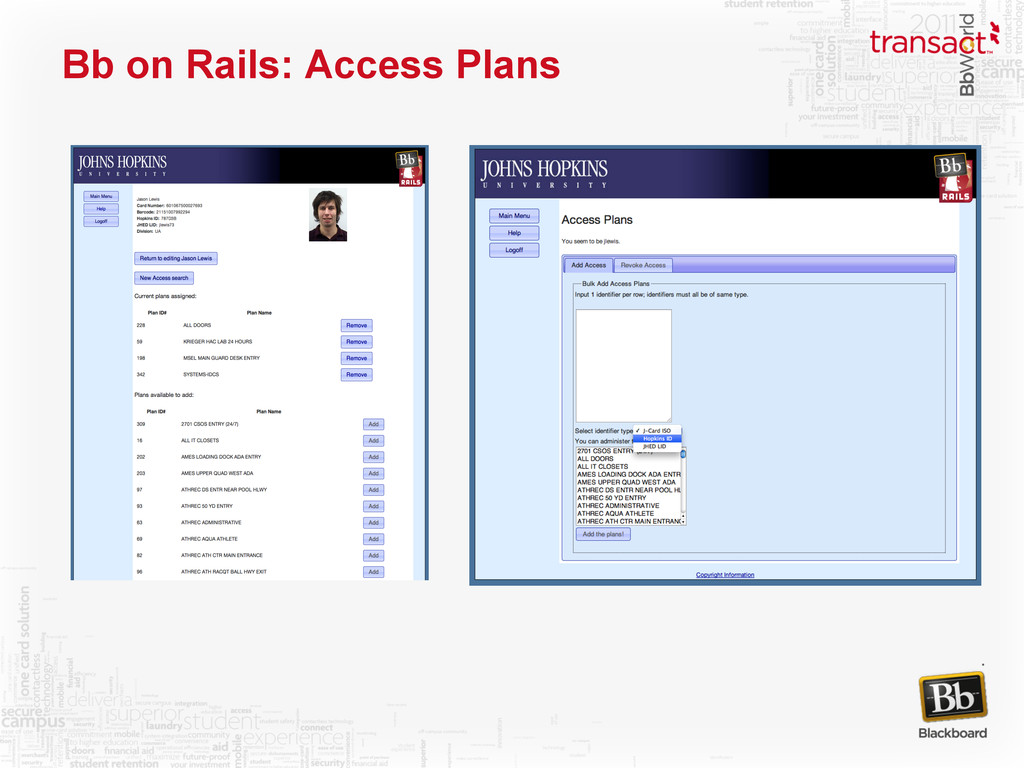
Task: Select ALL IT CLOSETS in plans listbox
Action: pos(628,466)
